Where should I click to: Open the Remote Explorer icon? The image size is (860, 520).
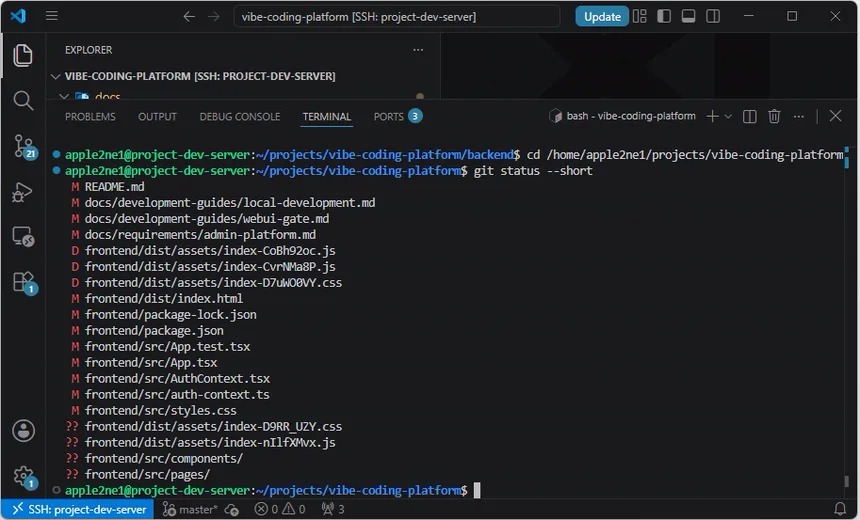click(x=23, y=237)
